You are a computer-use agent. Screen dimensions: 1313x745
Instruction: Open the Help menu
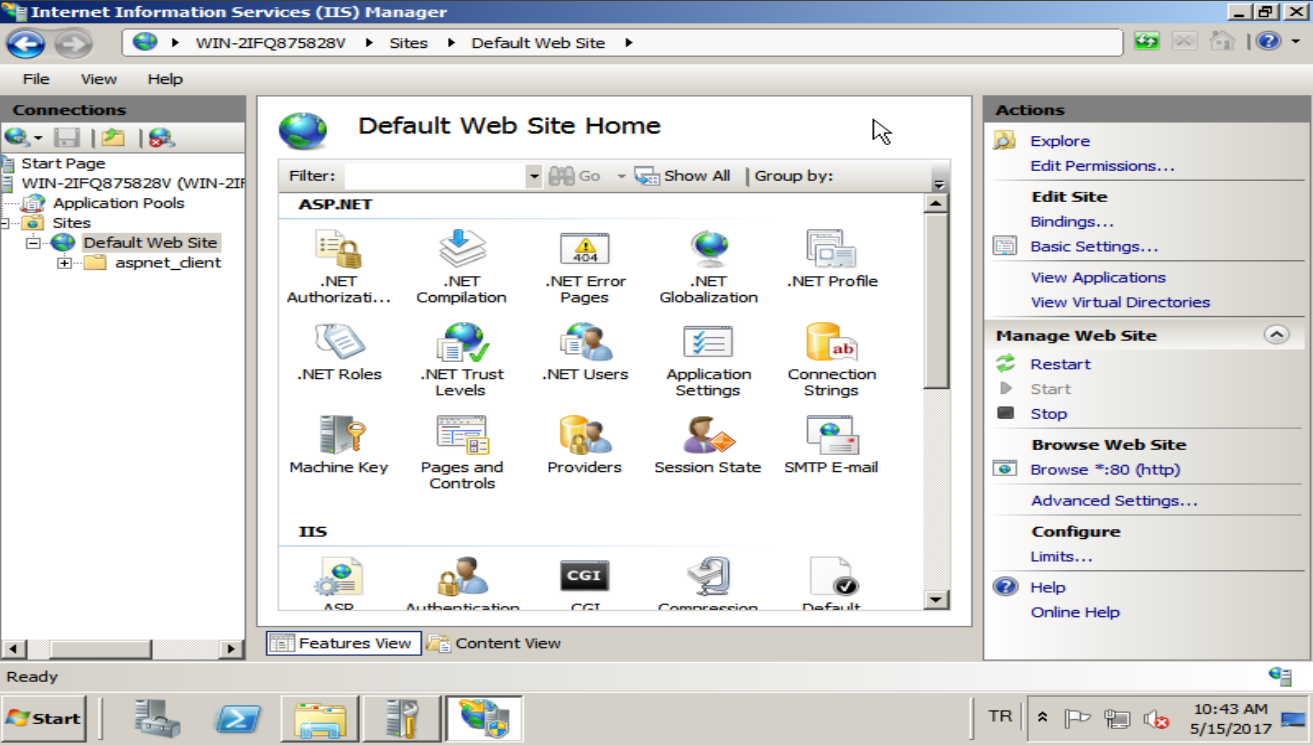[x=165, y=79]
